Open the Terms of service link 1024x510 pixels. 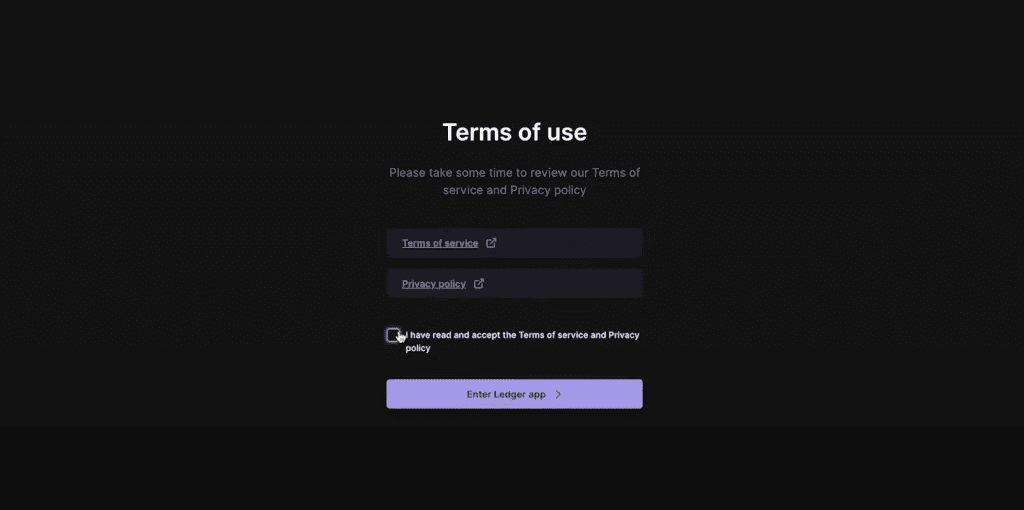440,243
